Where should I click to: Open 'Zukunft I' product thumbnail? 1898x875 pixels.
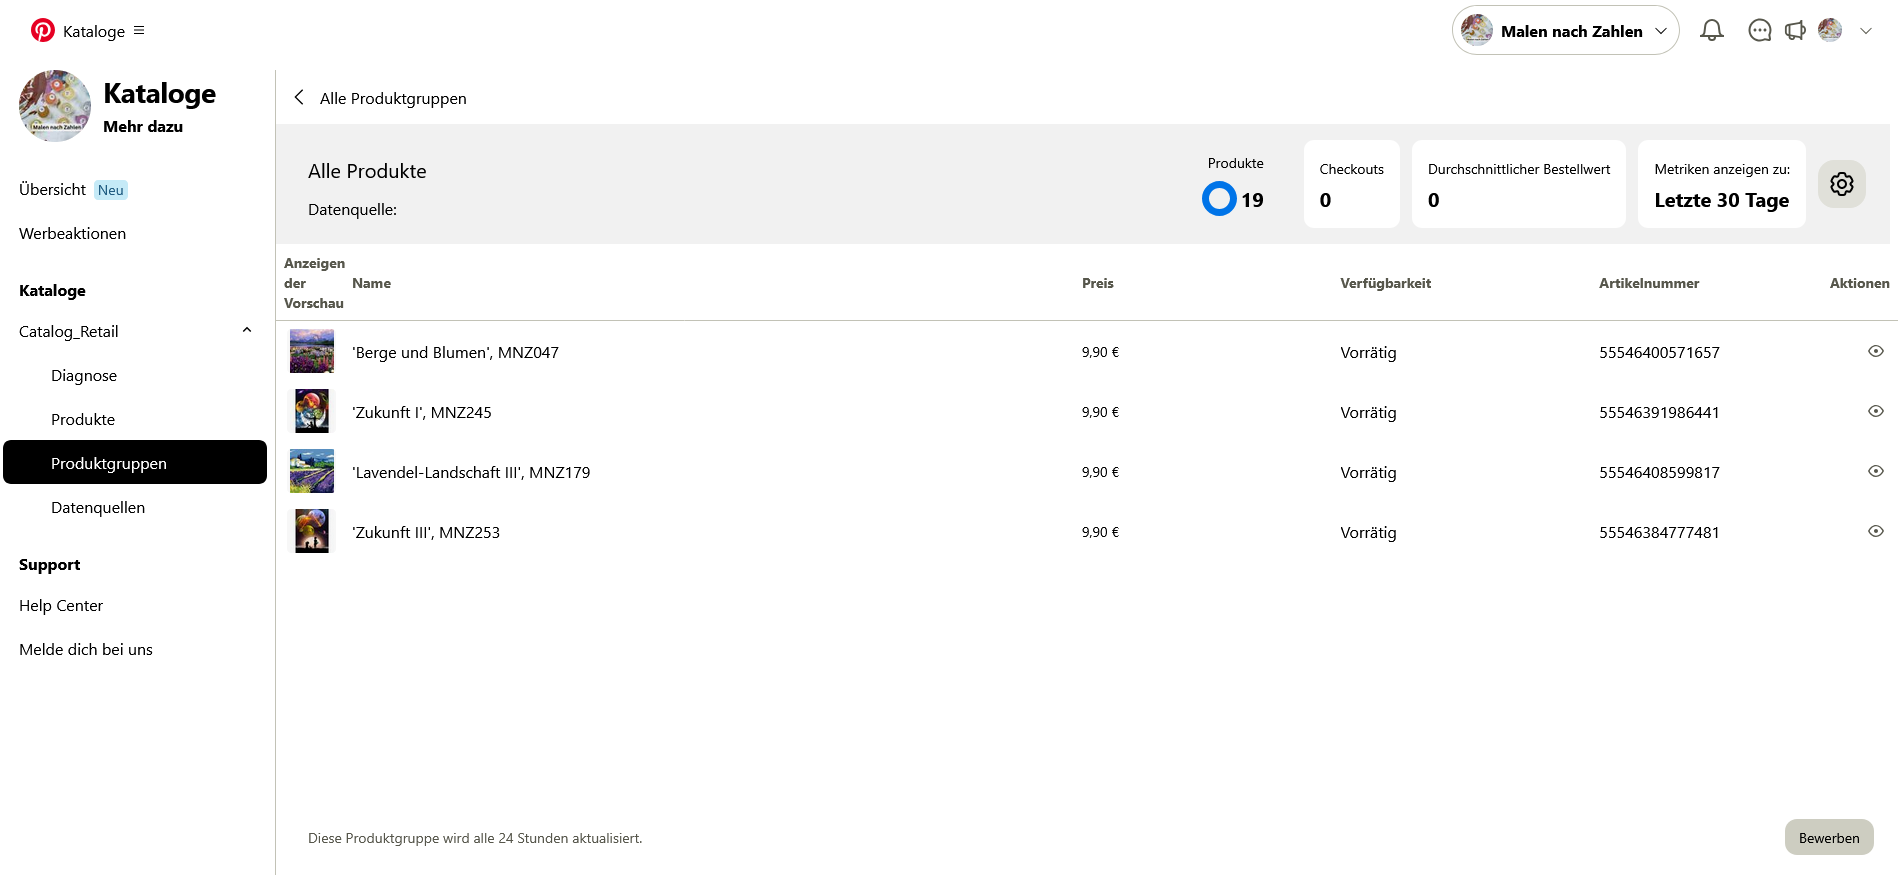[x=312, y=412]
